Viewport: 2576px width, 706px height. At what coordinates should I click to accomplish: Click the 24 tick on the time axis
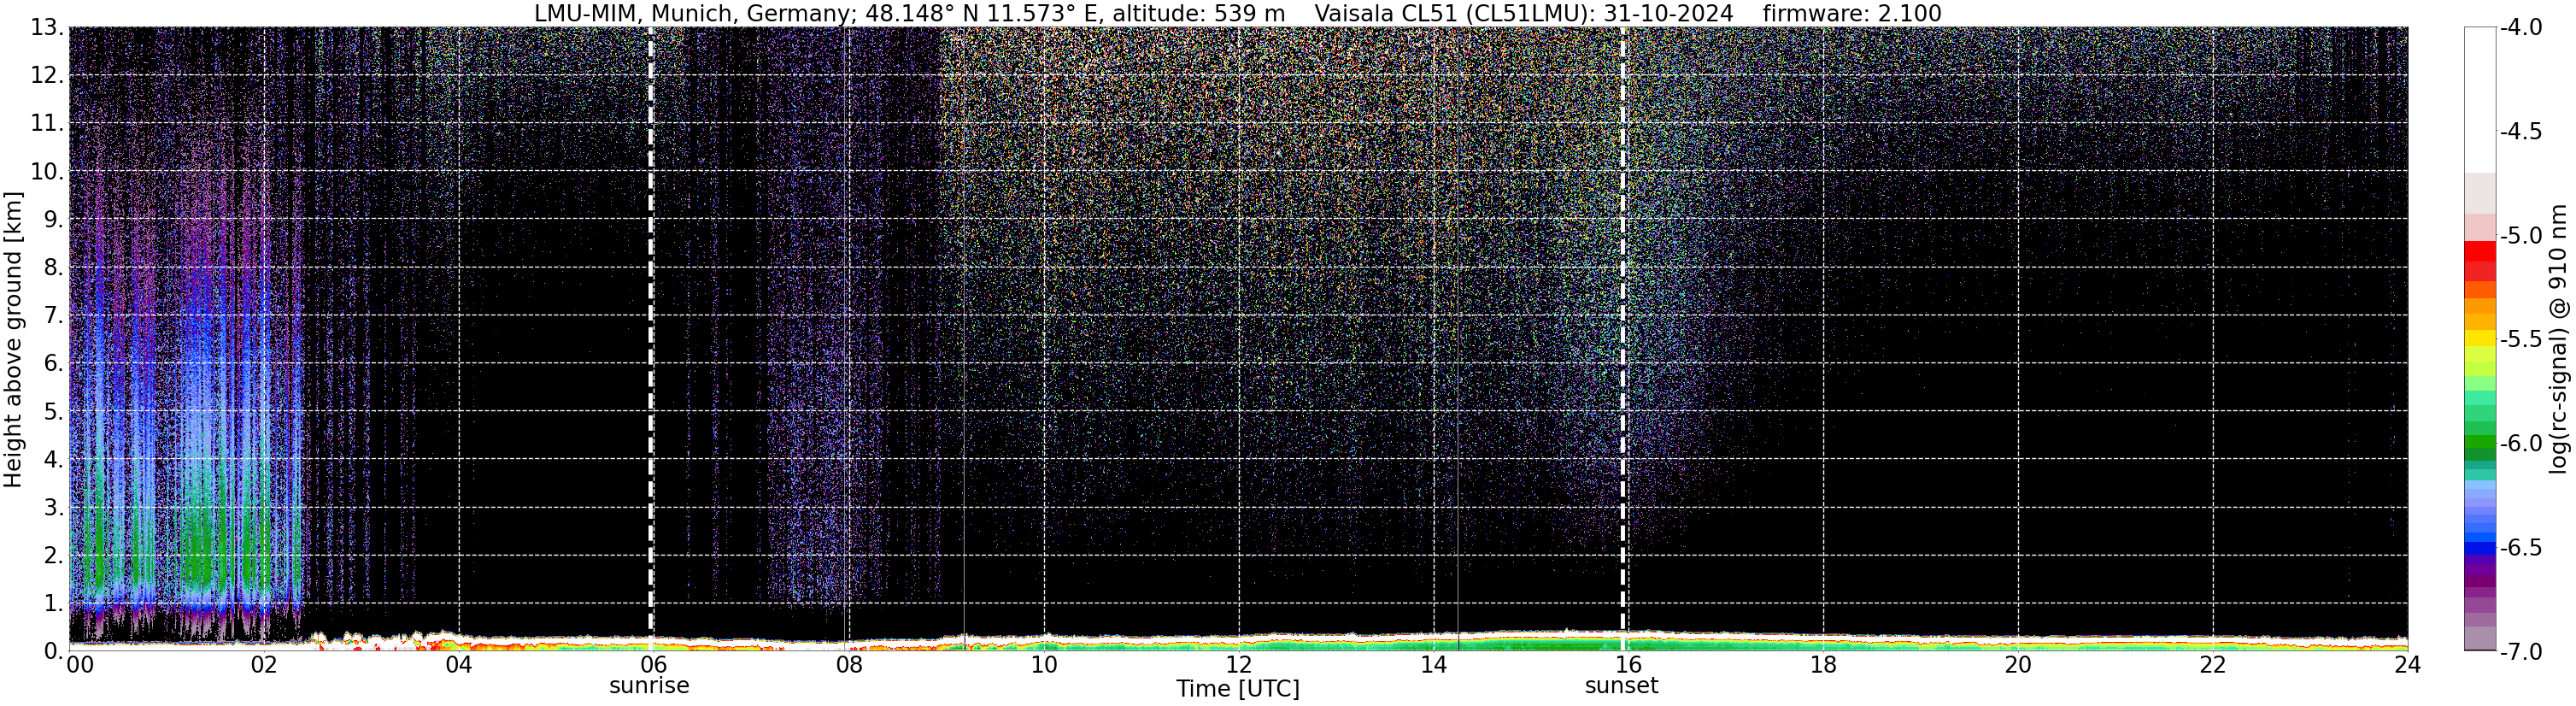point(2407,665)
